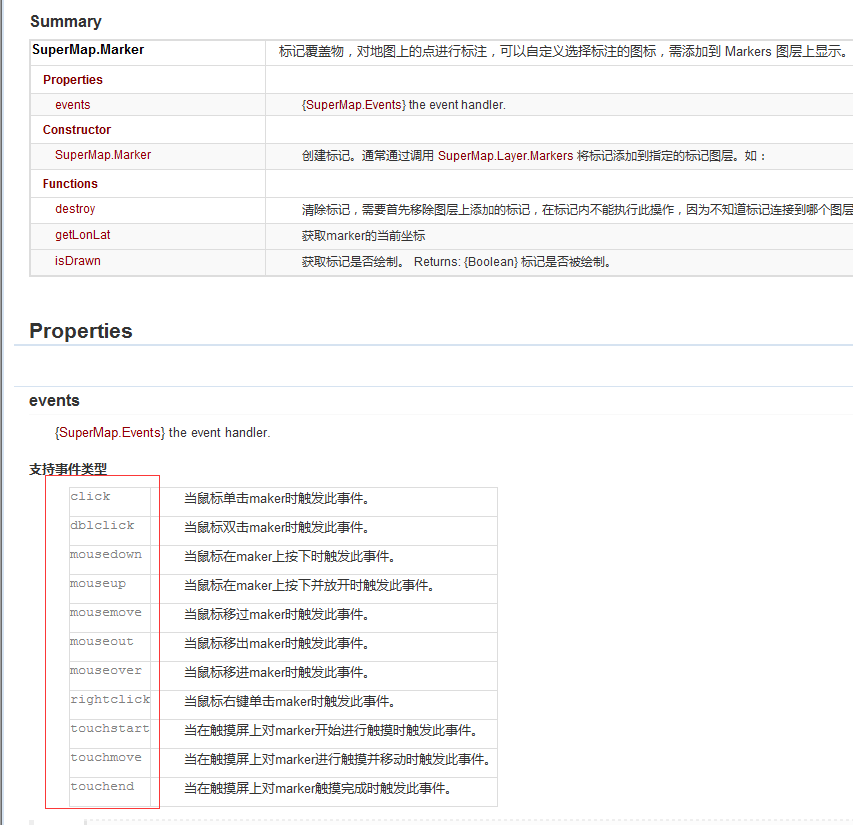Click the touchend description about 触摸完成
The image size is (853, 825).
(x=318, y=789)
